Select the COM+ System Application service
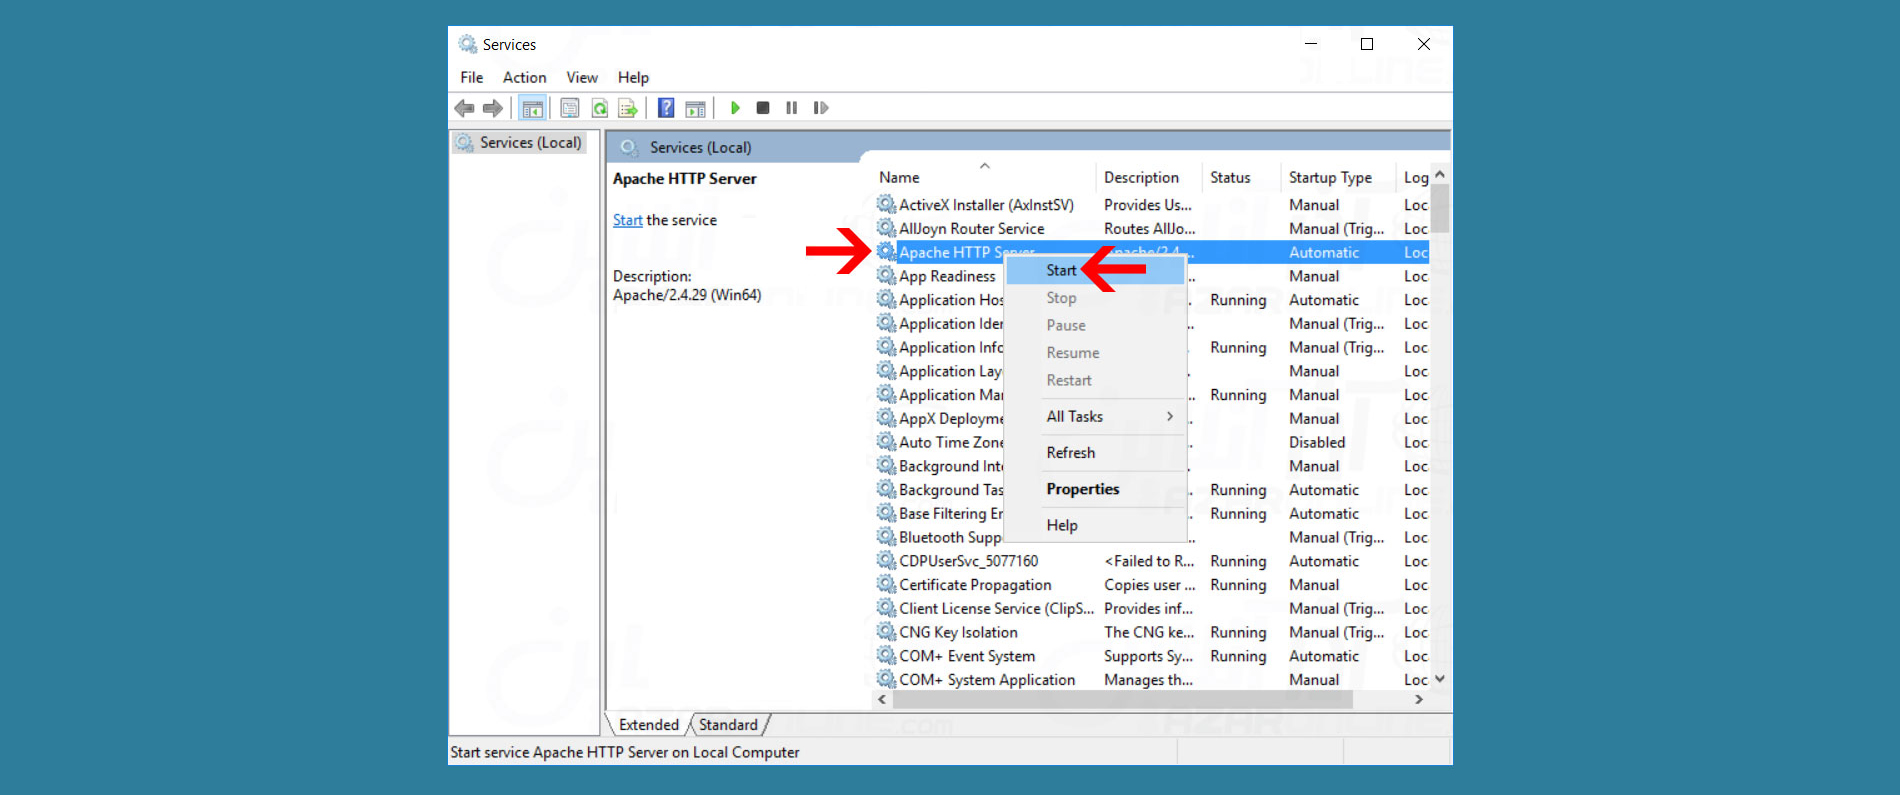This screenshot has height=795, width=1900. [1150, 680]
